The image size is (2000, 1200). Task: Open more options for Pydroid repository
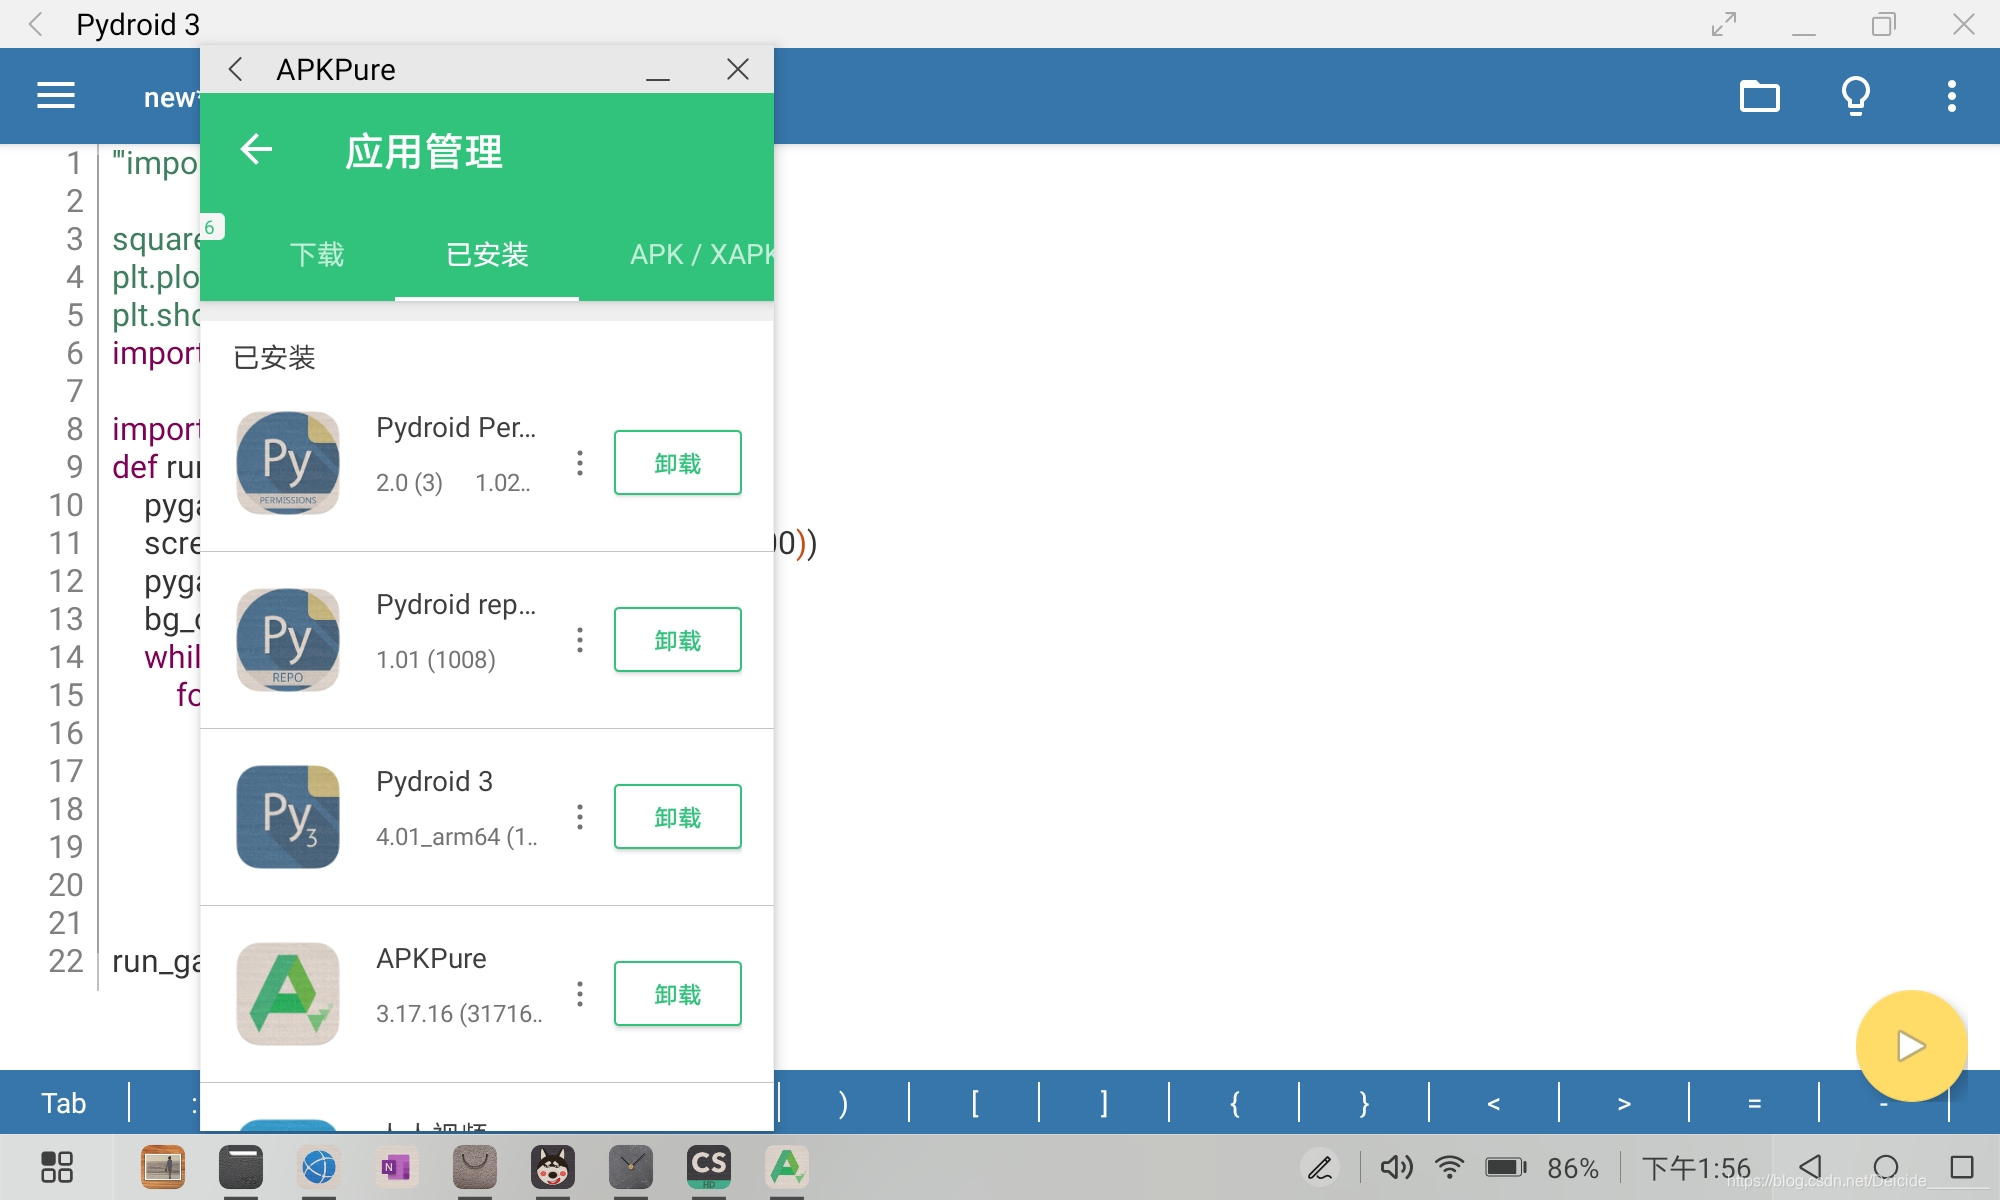pos(580,640)
